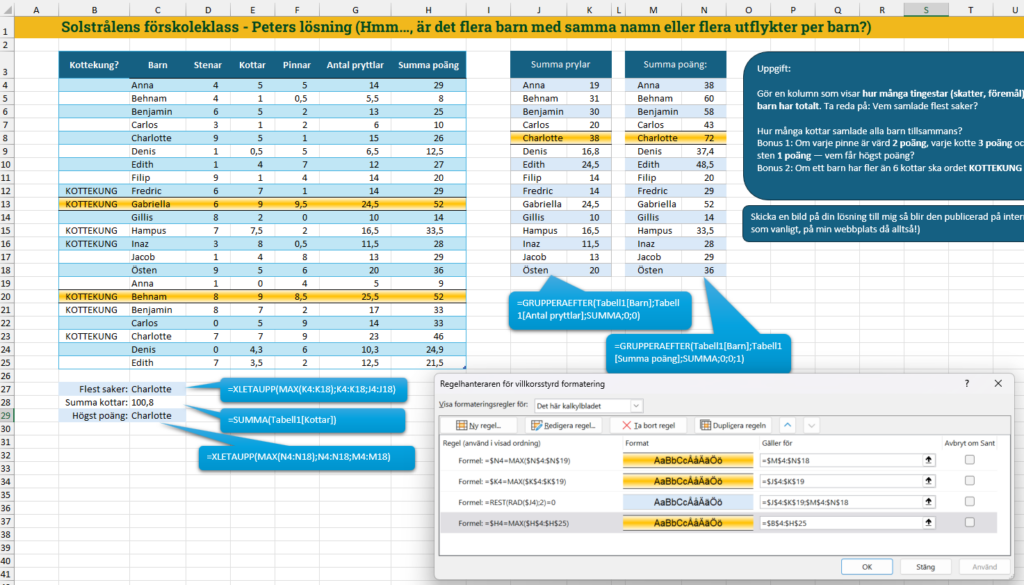The width and height of the screenshot is (1024, 585).
Task: Edit applies-to field =$B$4:$H$25
Action: [x=840, y=523]
